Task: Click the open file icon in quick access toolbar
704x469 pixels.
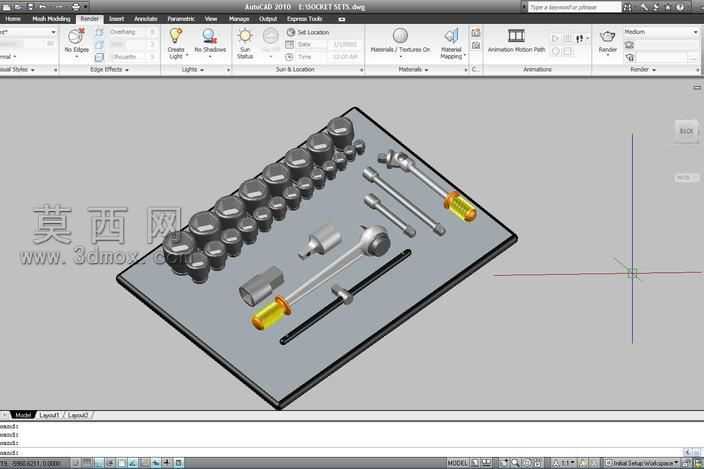Action: click(19, 7)
